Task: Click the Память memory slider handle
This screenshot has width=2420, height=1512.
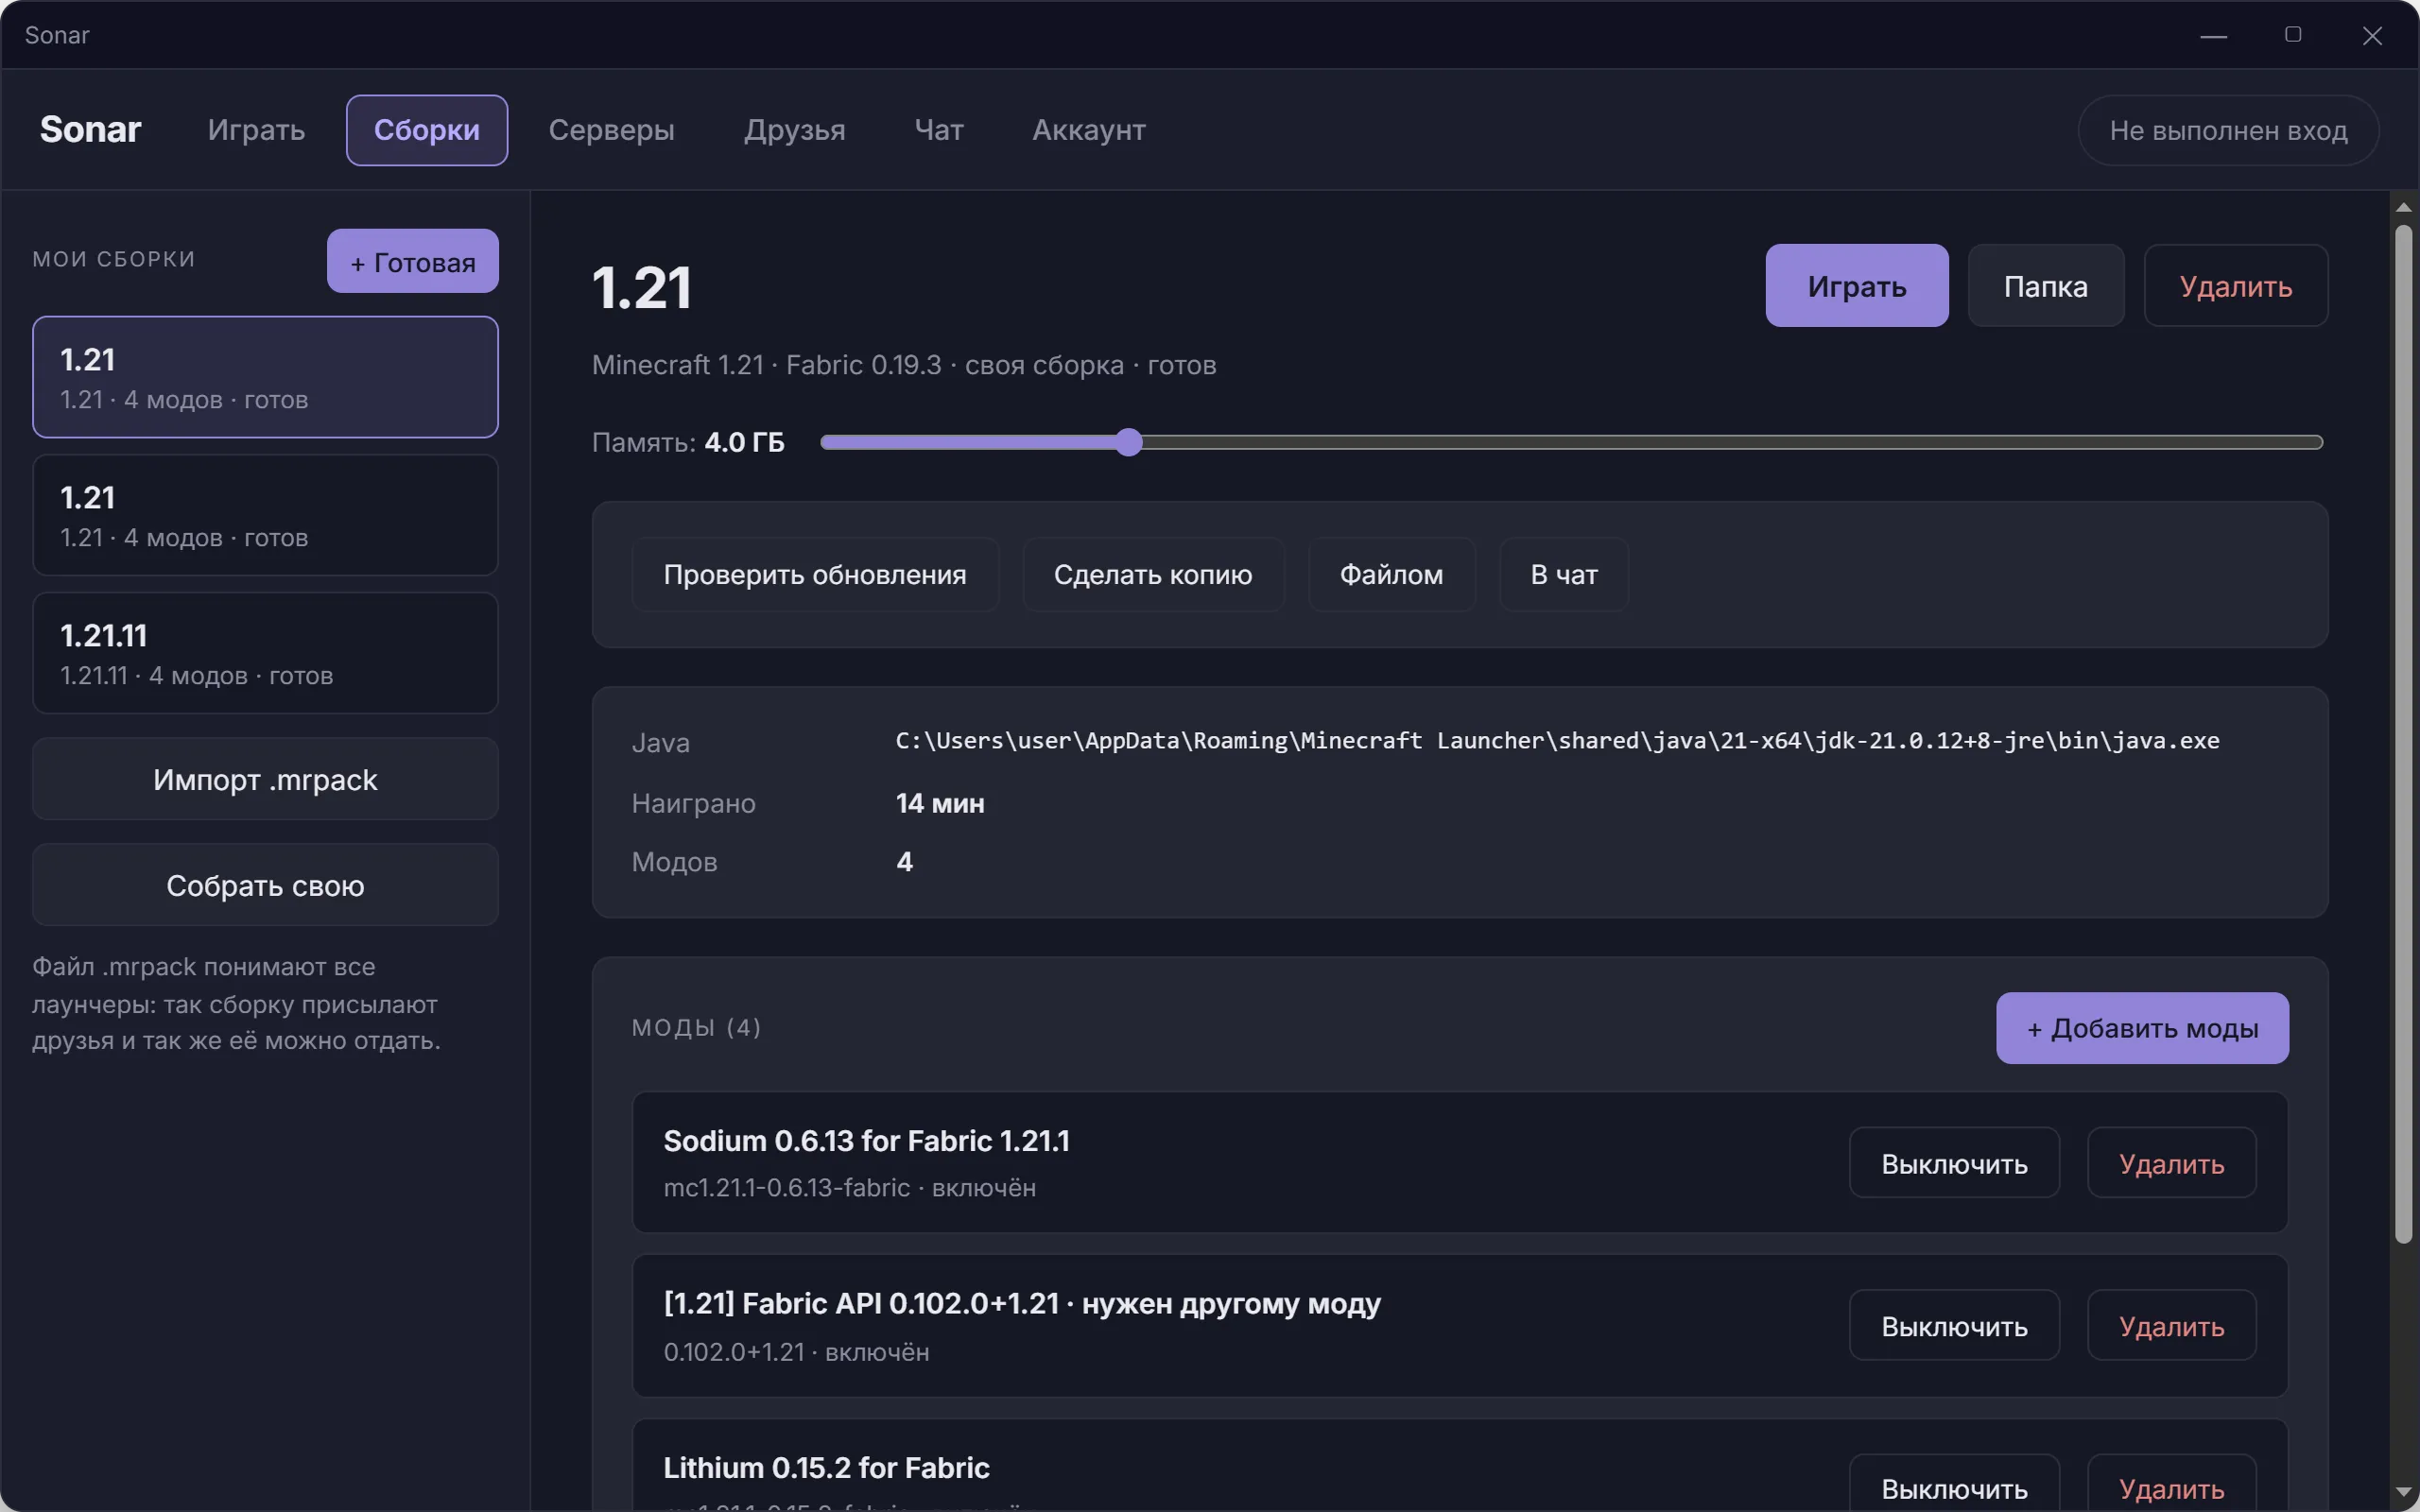Action: 1128,442
